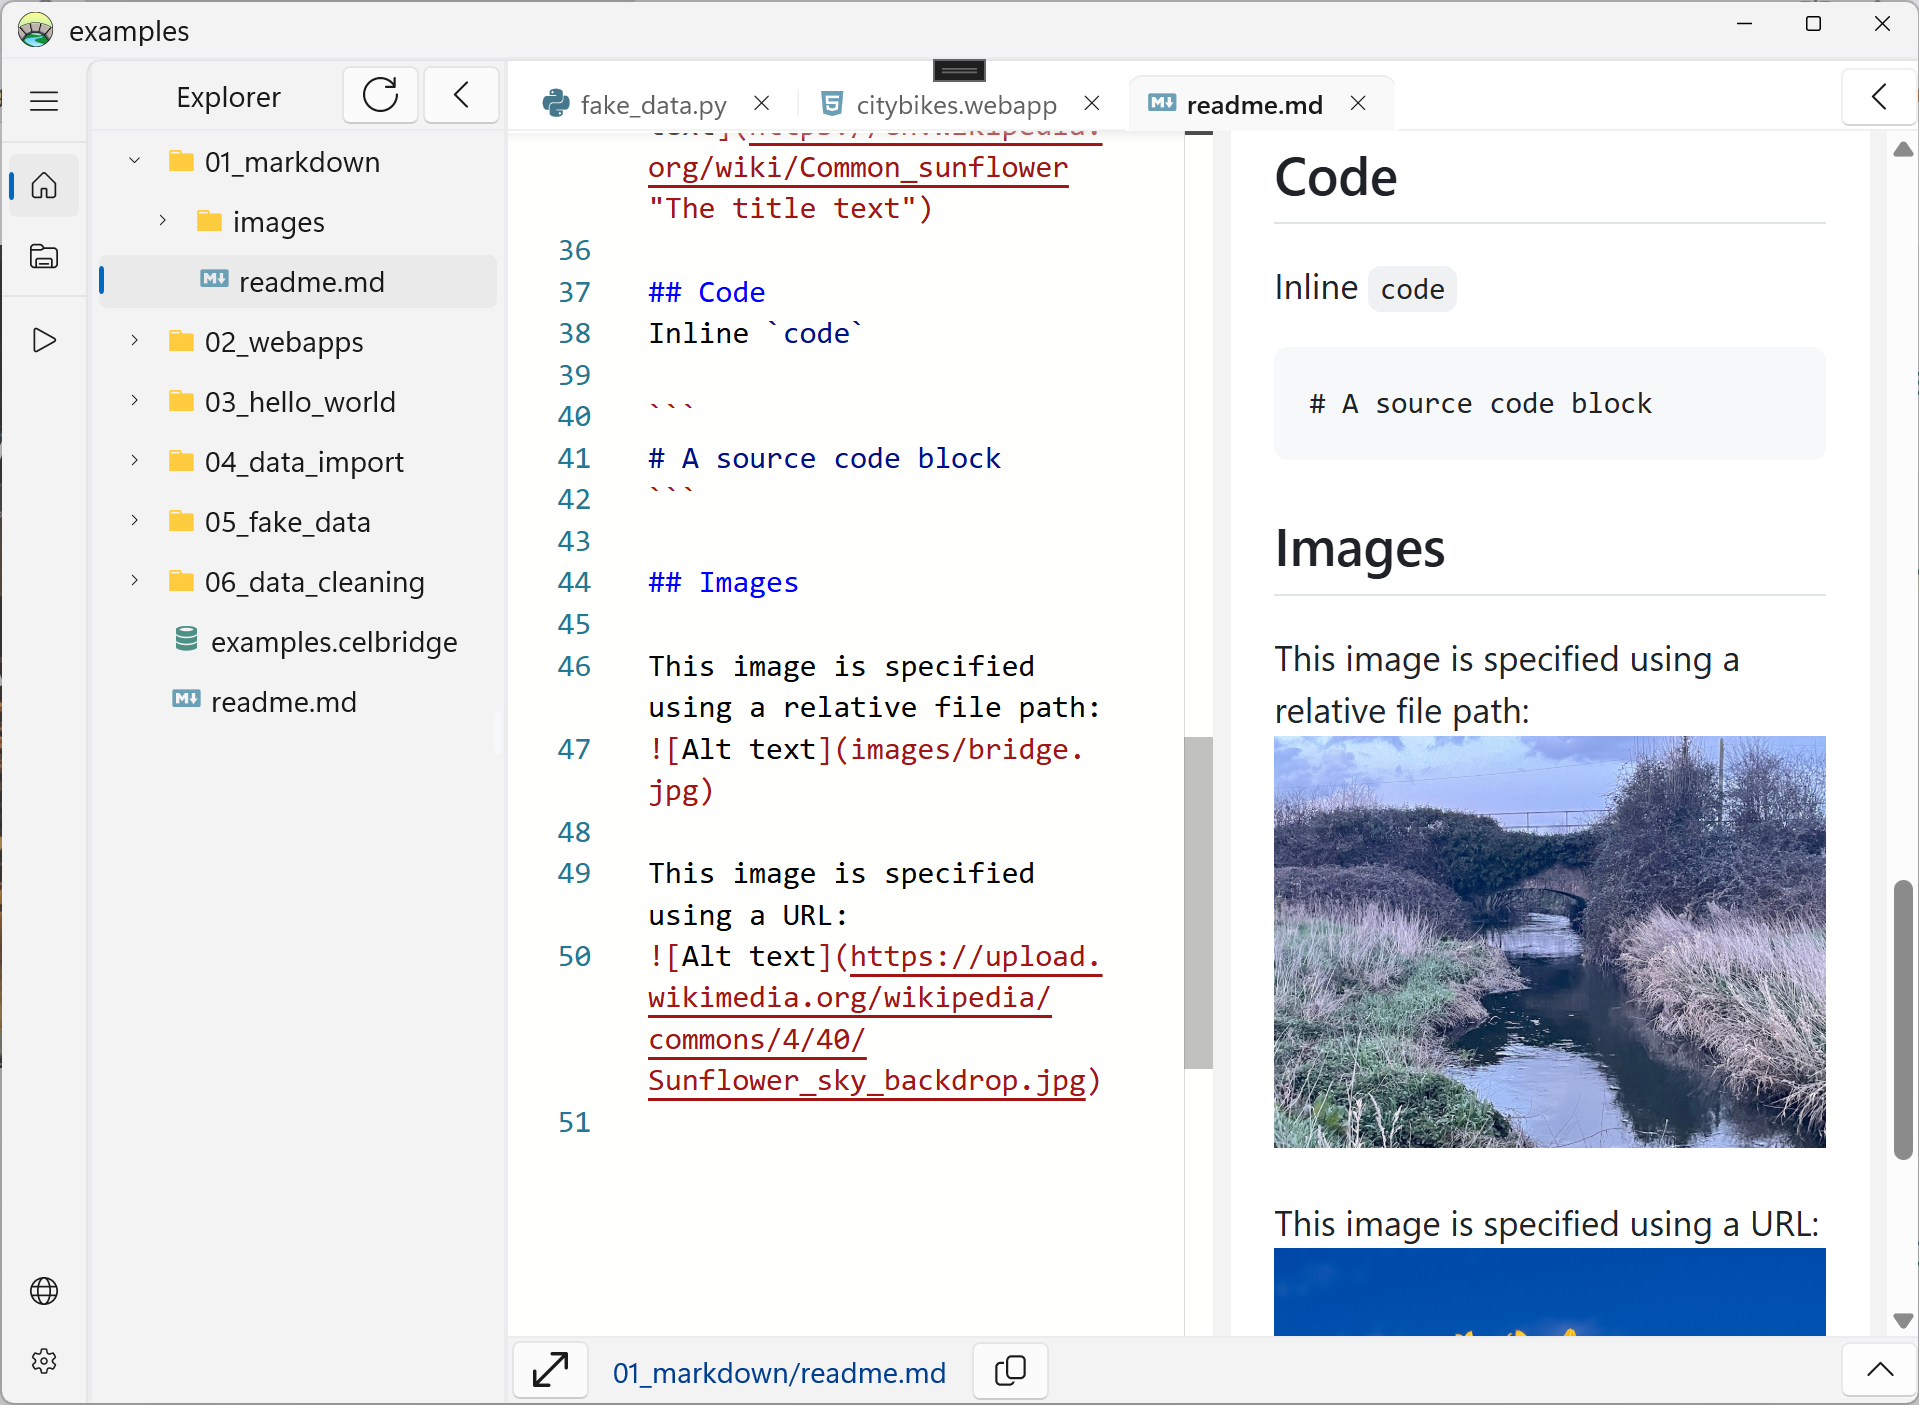Click the Explorer panel title
The image size is (1919, 1405).
pyautogui.click(x=228, y=97)
